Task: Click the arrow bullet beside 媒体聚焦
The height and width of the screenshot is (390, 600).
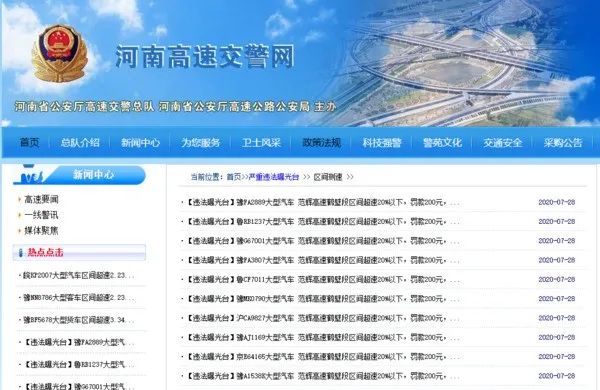Action: pyautogui.click(x=19, y=230)
